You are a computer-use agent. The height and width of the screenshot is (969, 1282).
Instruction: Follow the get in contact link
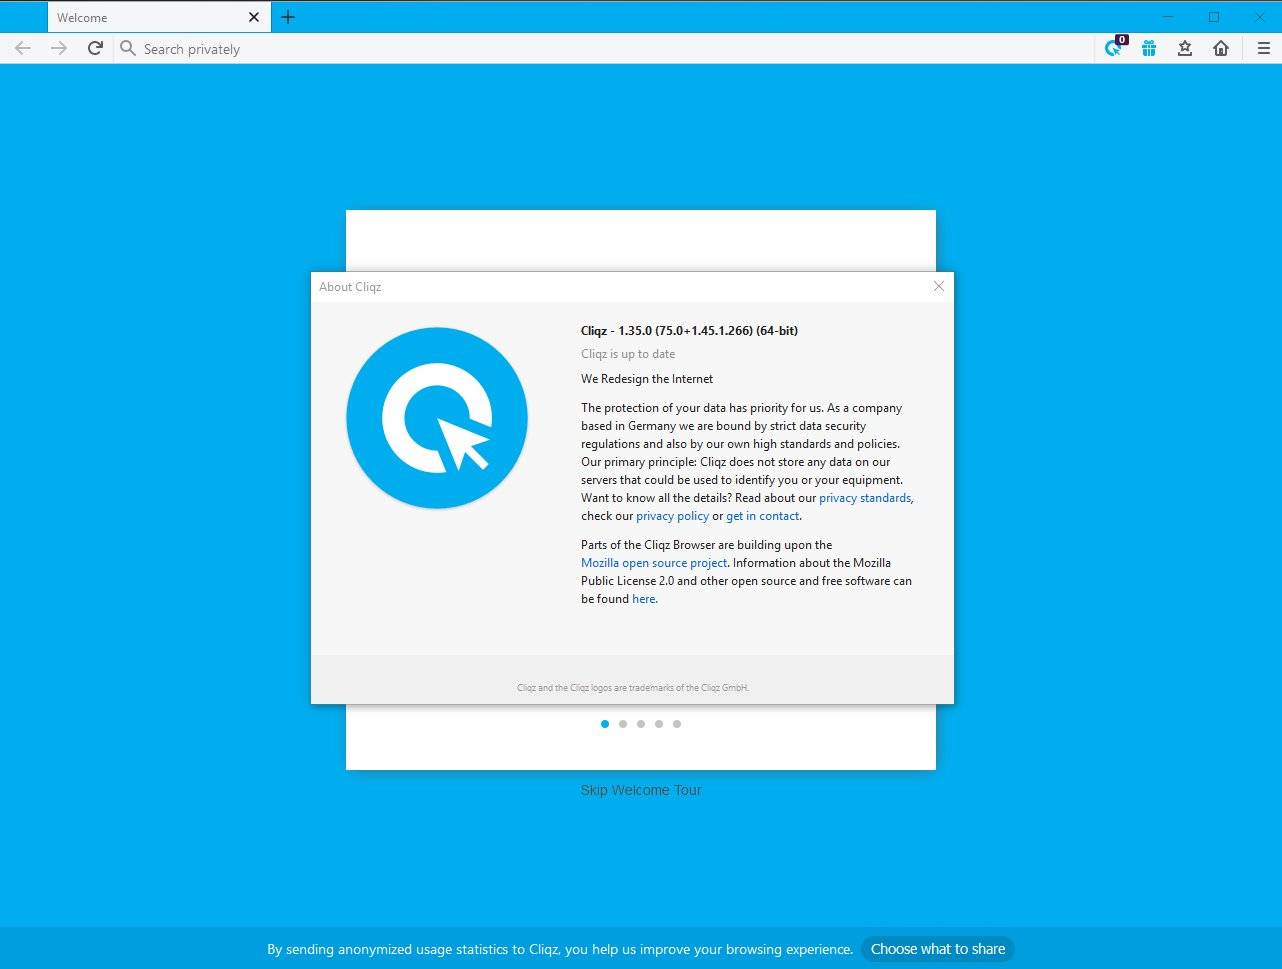click(x=762, y=516)
